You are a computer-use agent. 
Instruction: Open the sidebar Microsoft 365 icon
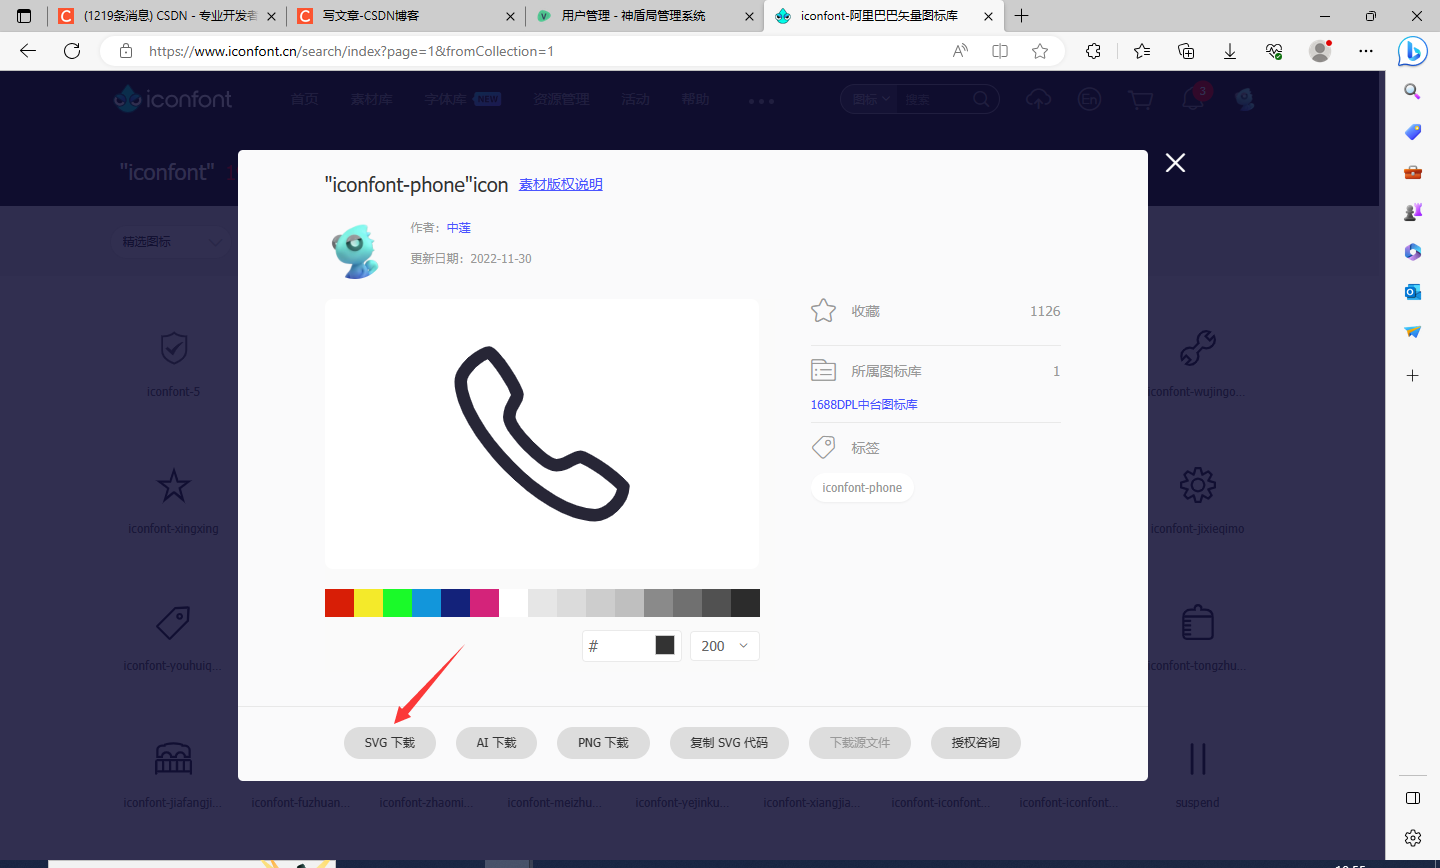(x=1412, y=252)
